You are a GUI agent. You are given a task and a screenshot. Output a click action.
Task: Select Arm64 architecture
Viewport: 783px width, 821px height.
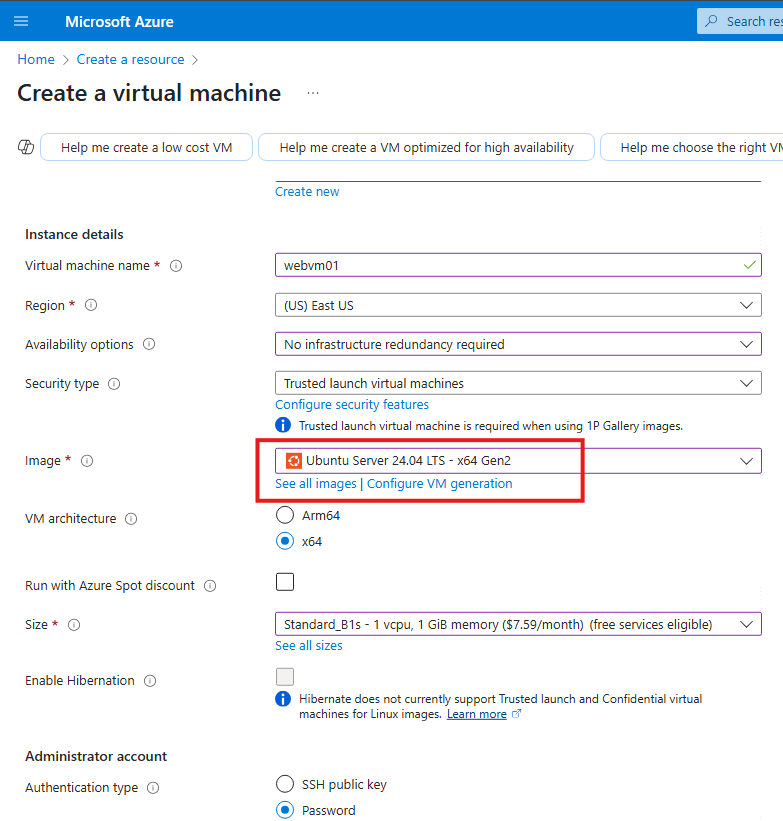click(x=285, y=515)
